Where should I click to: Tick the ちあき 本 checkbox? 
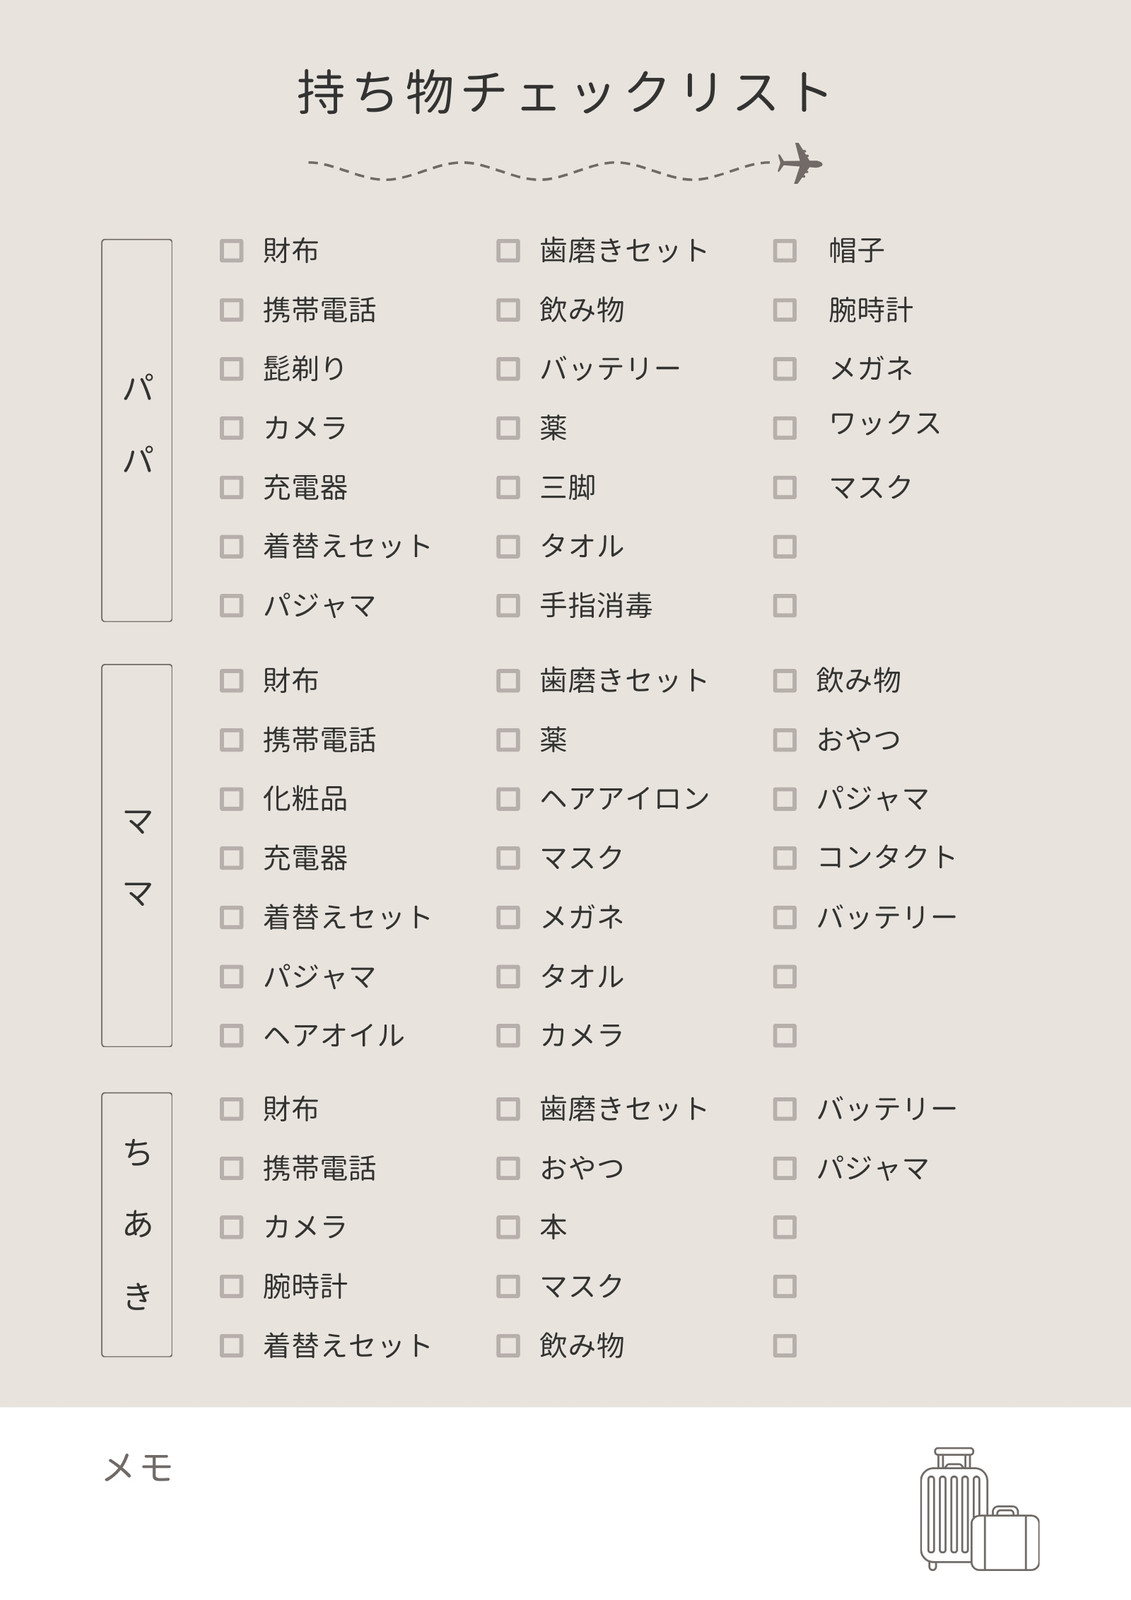tap(508, 1227)
